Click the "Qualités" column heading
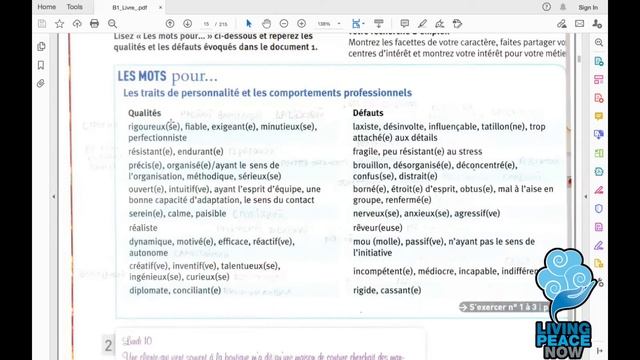Screen dimensions: 640x360 144,113
